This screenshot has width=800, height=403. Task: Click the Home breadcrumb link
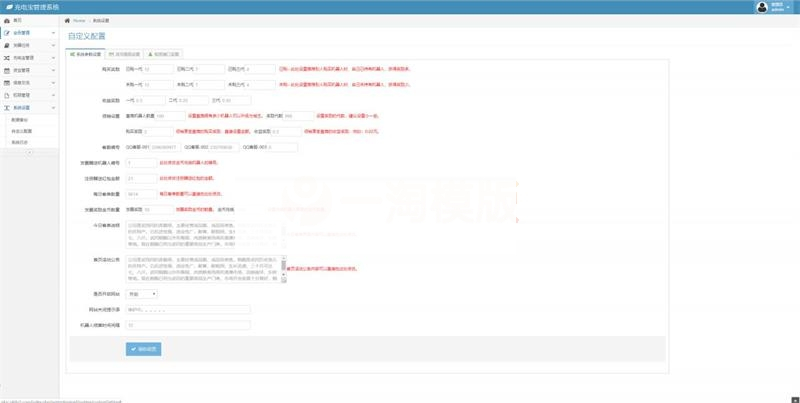(79, 20)
